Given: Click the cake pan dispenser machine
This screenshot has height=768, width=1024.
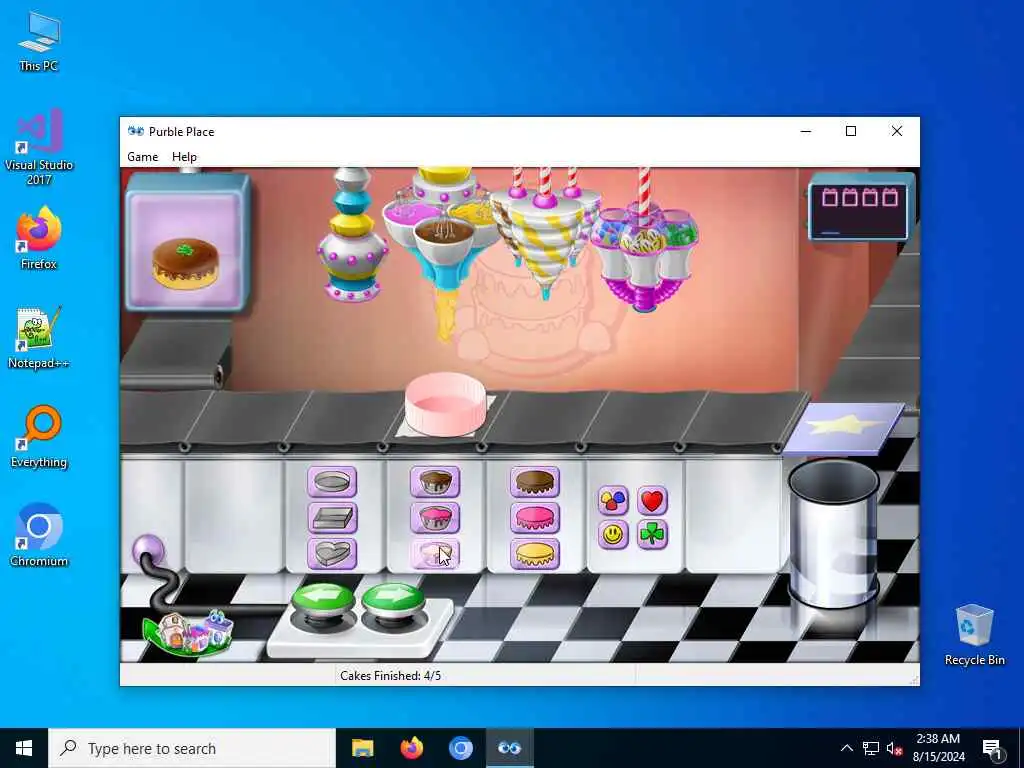Looking at the screenshot, I should (x=353, y=235).
